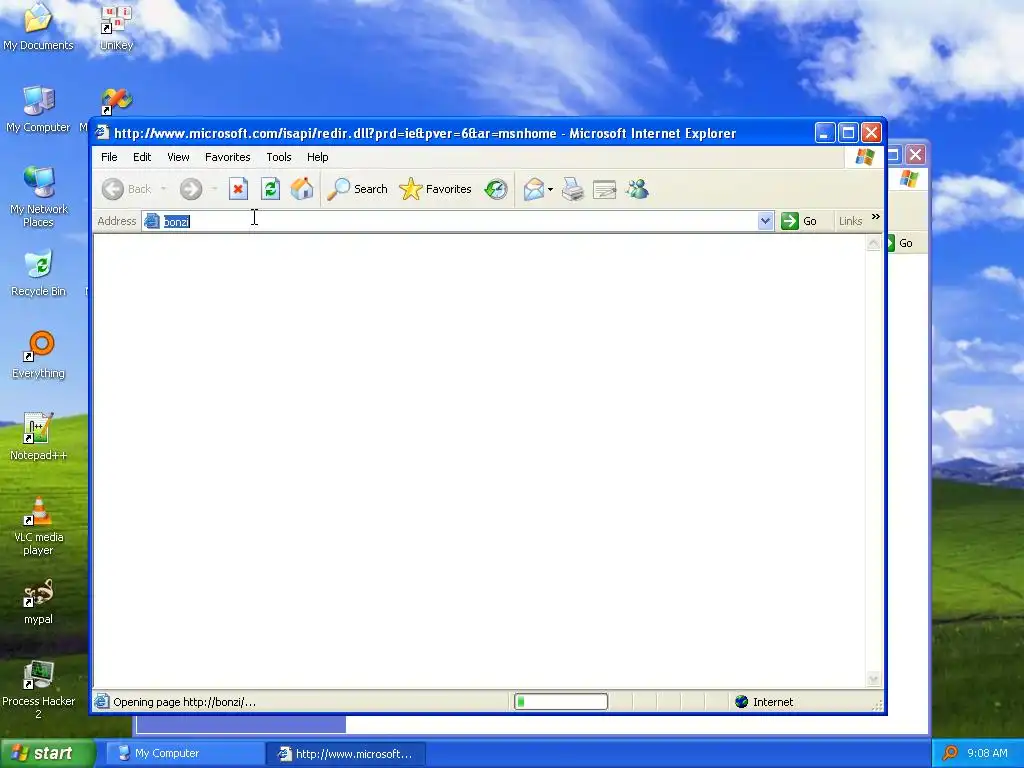The height and width of the screenshot is (768, 1024).
Task: Expand the address bar dropdown list
Action: tap(765, 221)
